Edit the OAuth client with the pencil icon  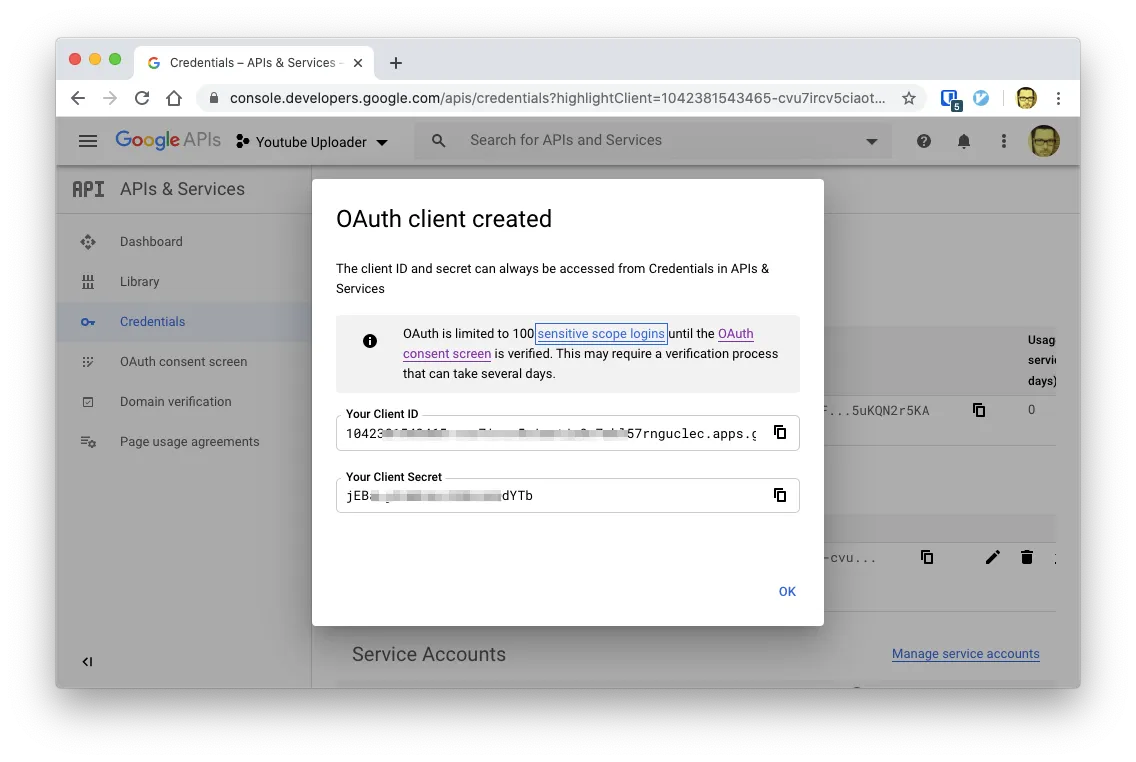tap(993, 557)
